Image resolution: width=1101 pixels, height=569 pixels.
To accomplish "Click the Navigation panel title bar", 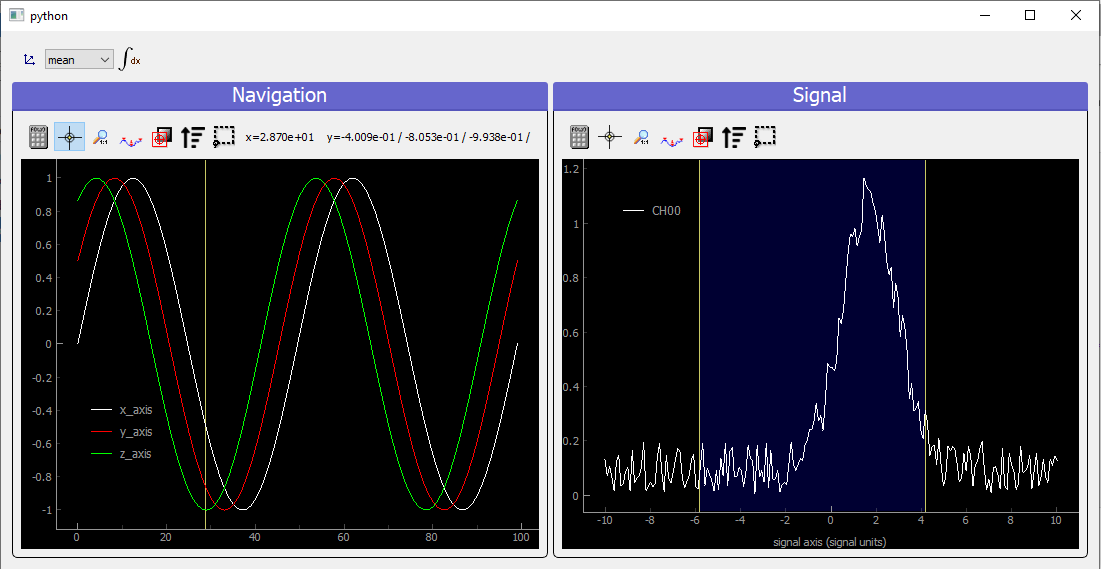I will pyautogui.click(x=279, y=96).
